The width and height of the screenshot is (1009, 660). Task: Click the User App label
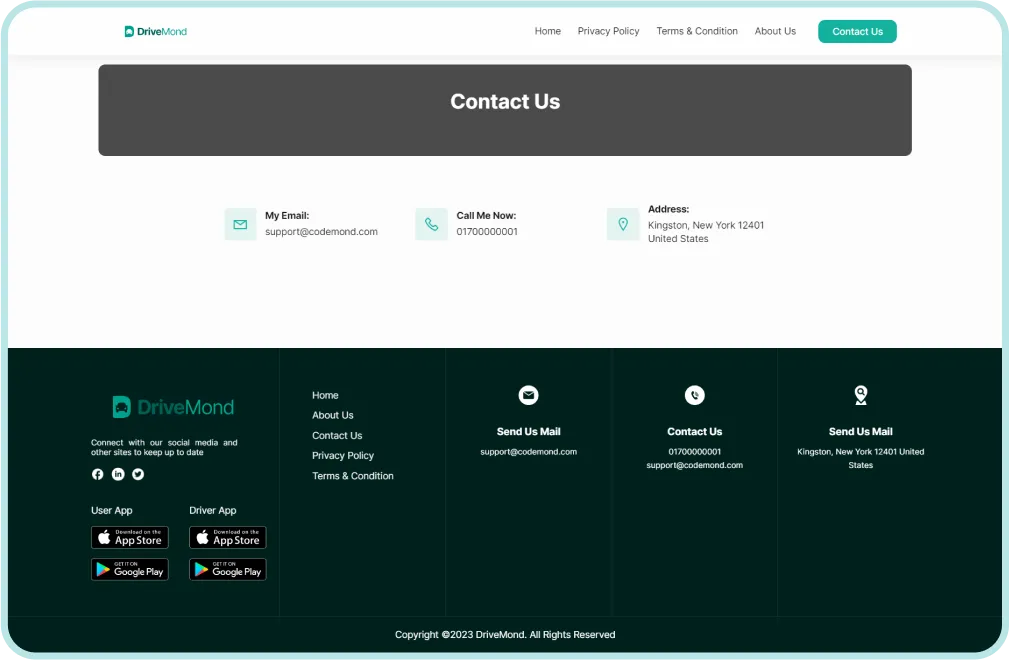click(111, 510)
